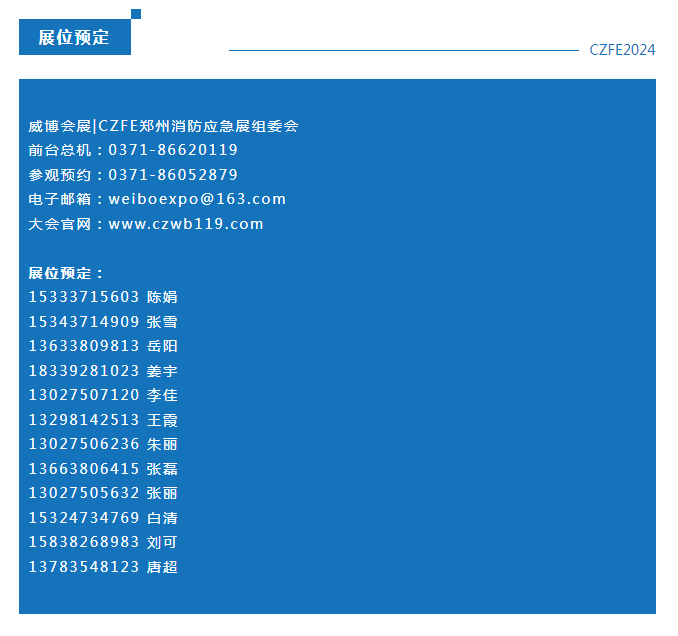Screen dimensions: 678x636
Task: Select the 前台总机 label
Action: (x=60, y=150)
